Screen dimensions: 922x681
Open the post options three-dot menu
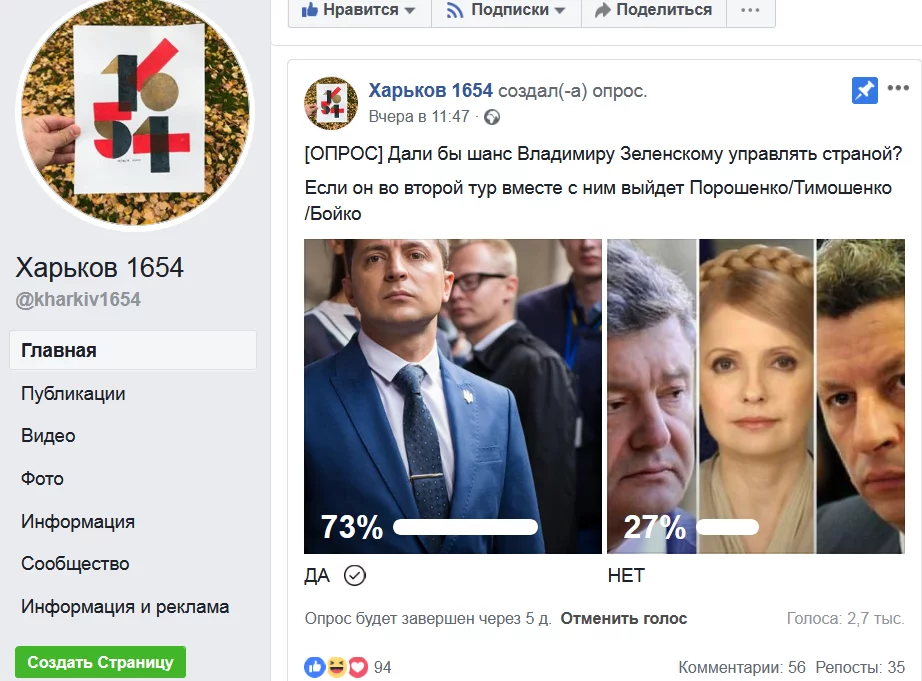(898, 88)
